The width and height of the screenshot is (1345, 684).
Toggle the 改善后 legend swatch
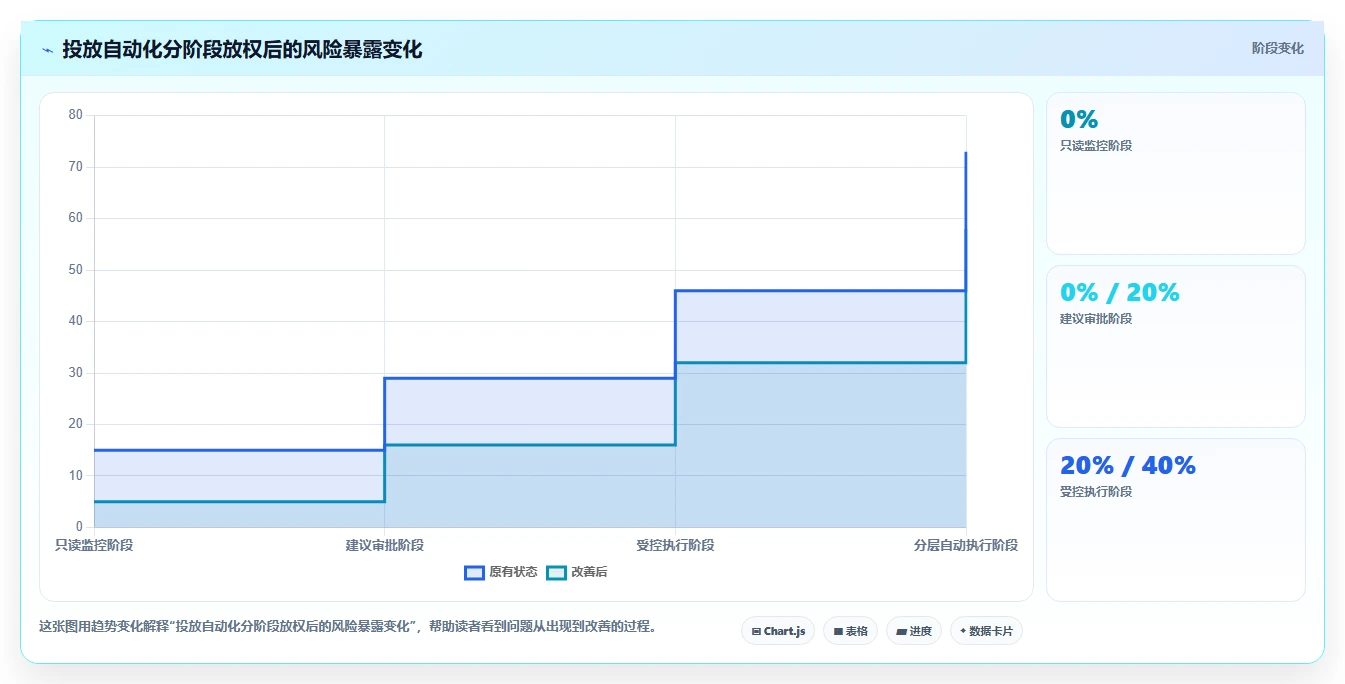point(556,572)
